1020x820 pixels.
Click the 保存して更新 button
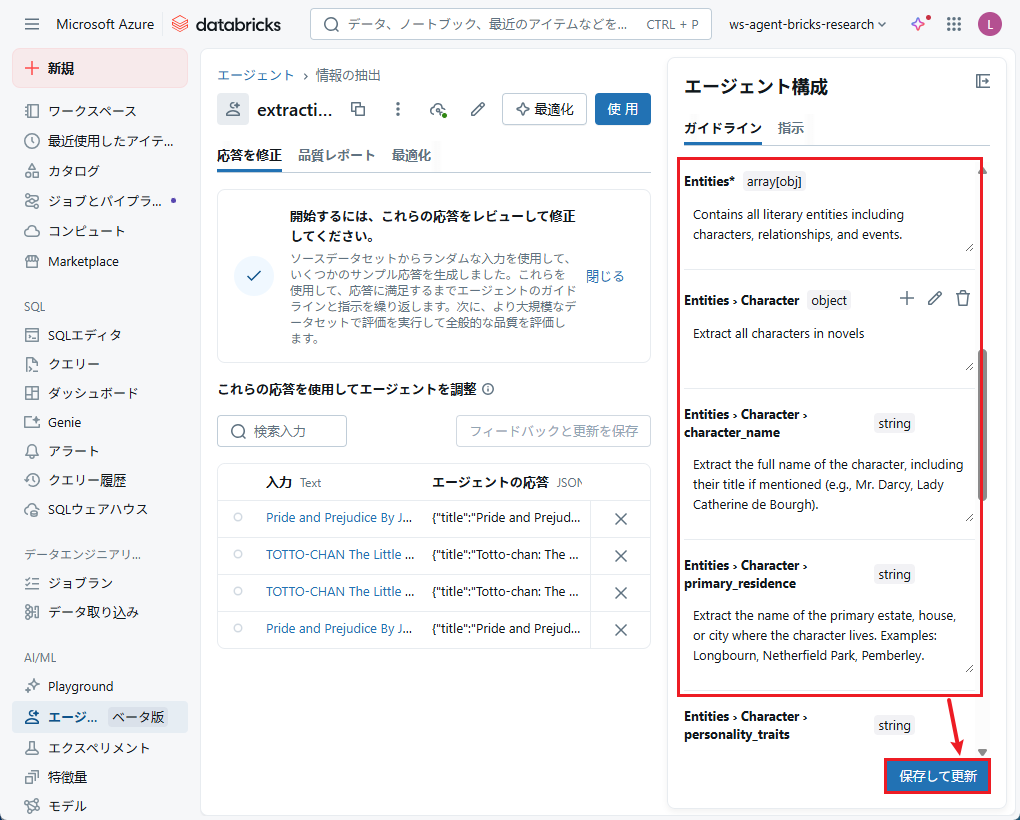coord(937,776)
